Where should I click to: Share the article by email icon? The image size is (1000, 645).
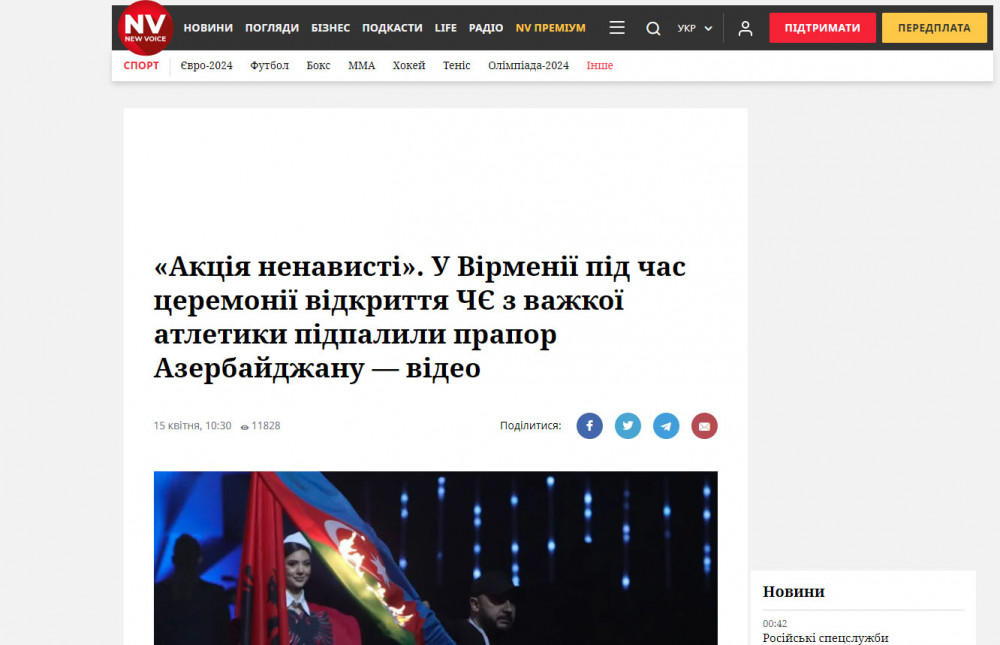[x=704, y=426]
